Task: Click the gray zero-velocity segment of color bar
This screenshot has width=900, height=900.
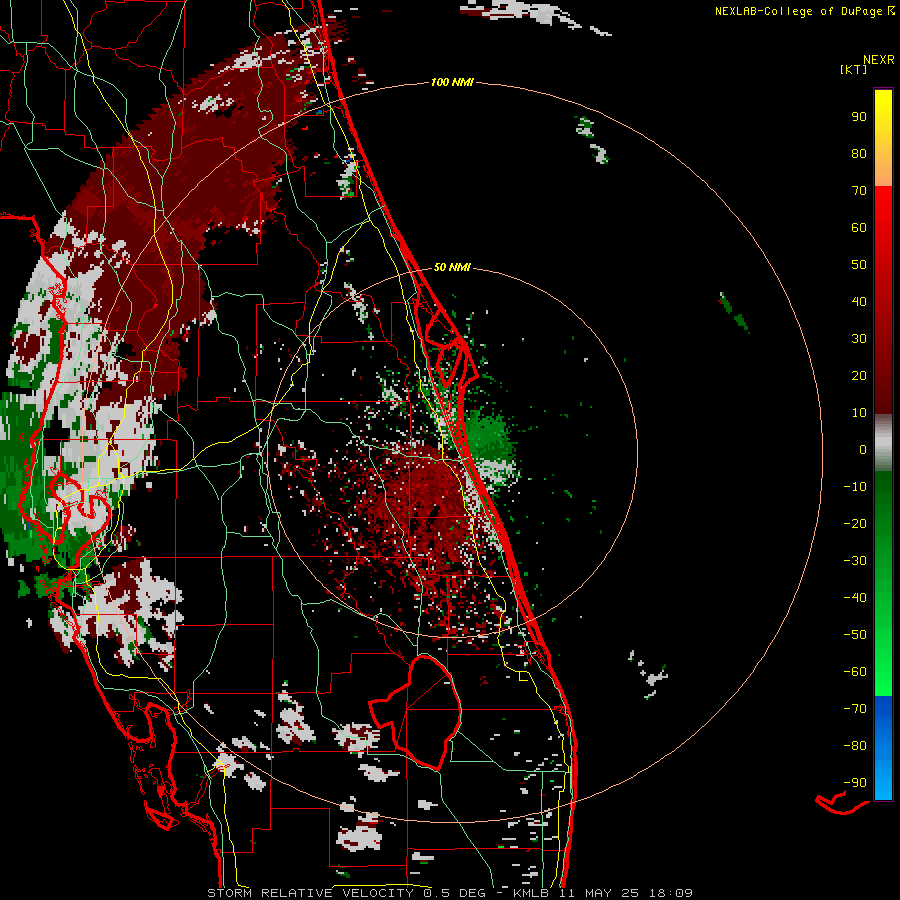Action: click(883, 443)
